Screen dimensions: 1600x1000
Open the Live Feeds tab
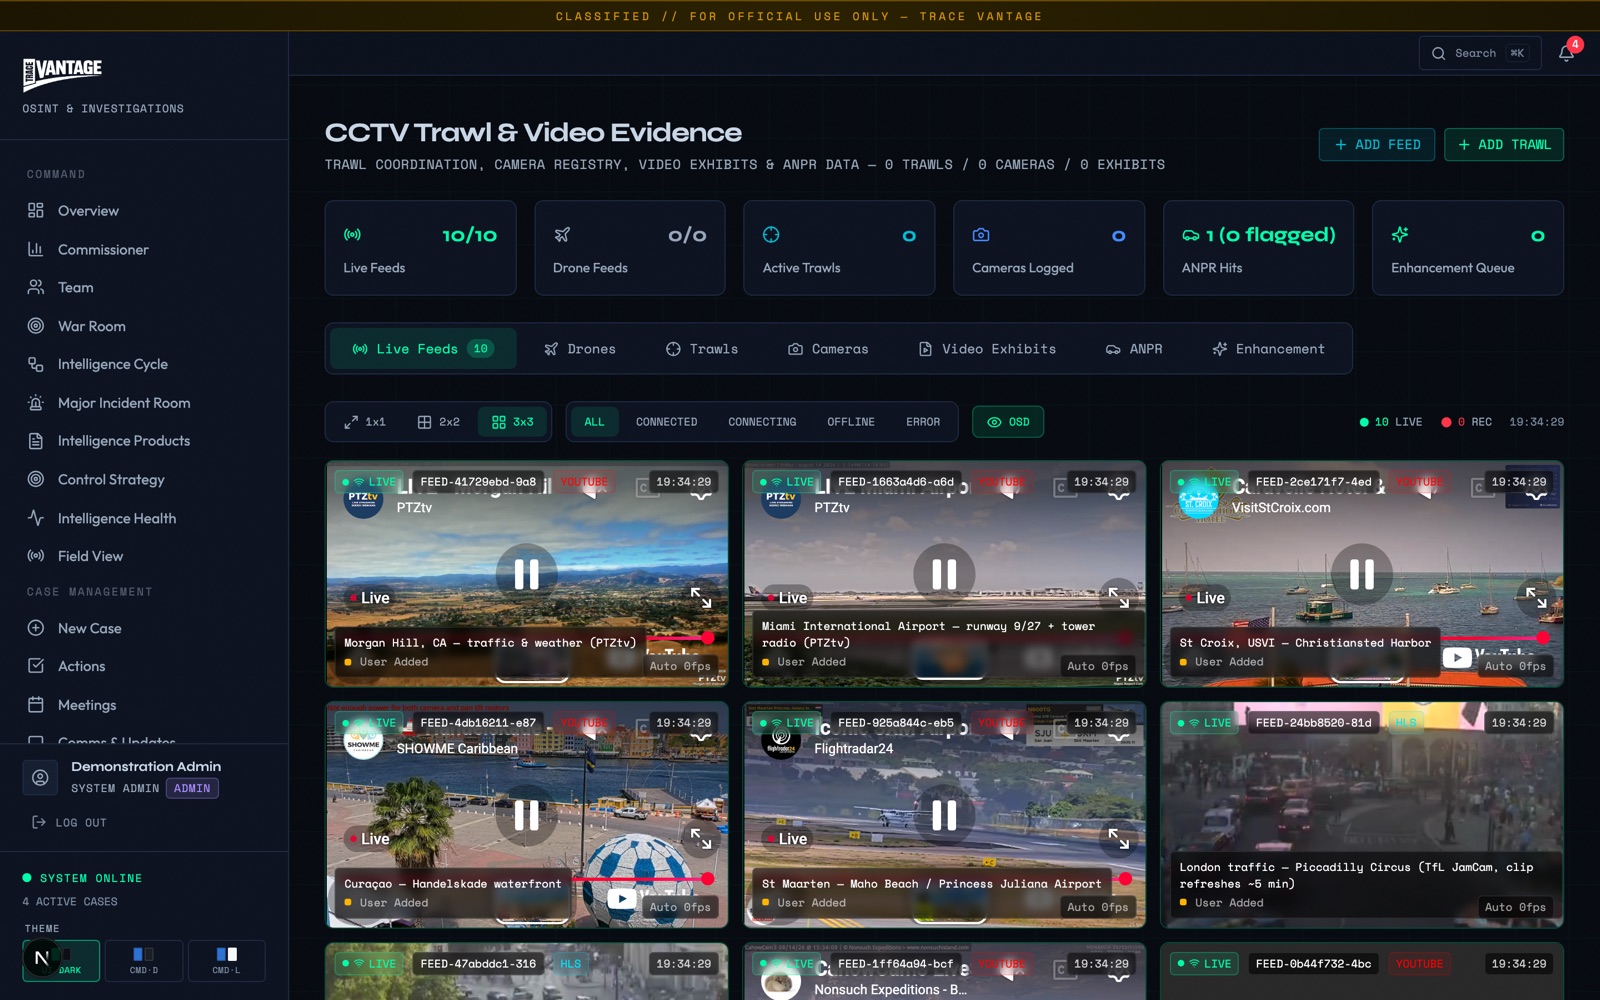tap(423, 349)
